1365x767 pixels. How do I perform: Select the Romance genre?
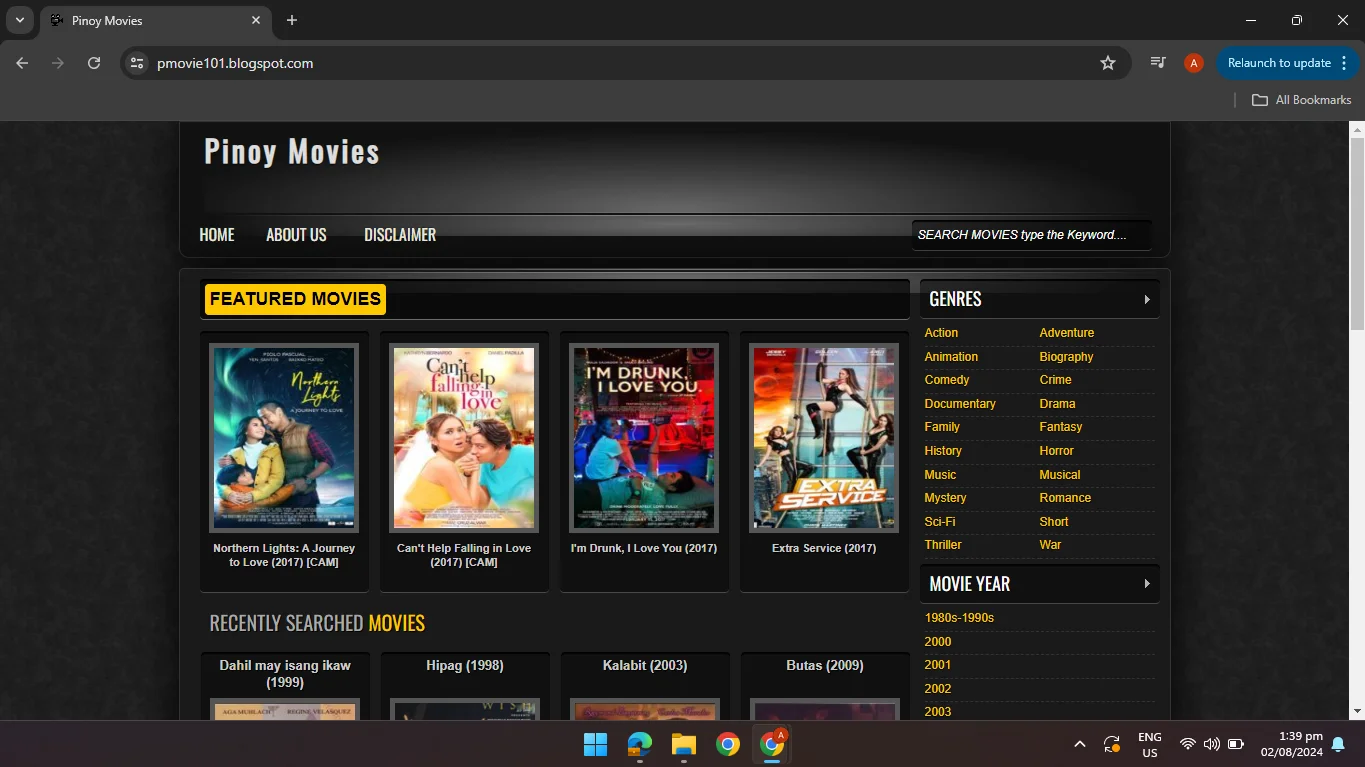1065,498
